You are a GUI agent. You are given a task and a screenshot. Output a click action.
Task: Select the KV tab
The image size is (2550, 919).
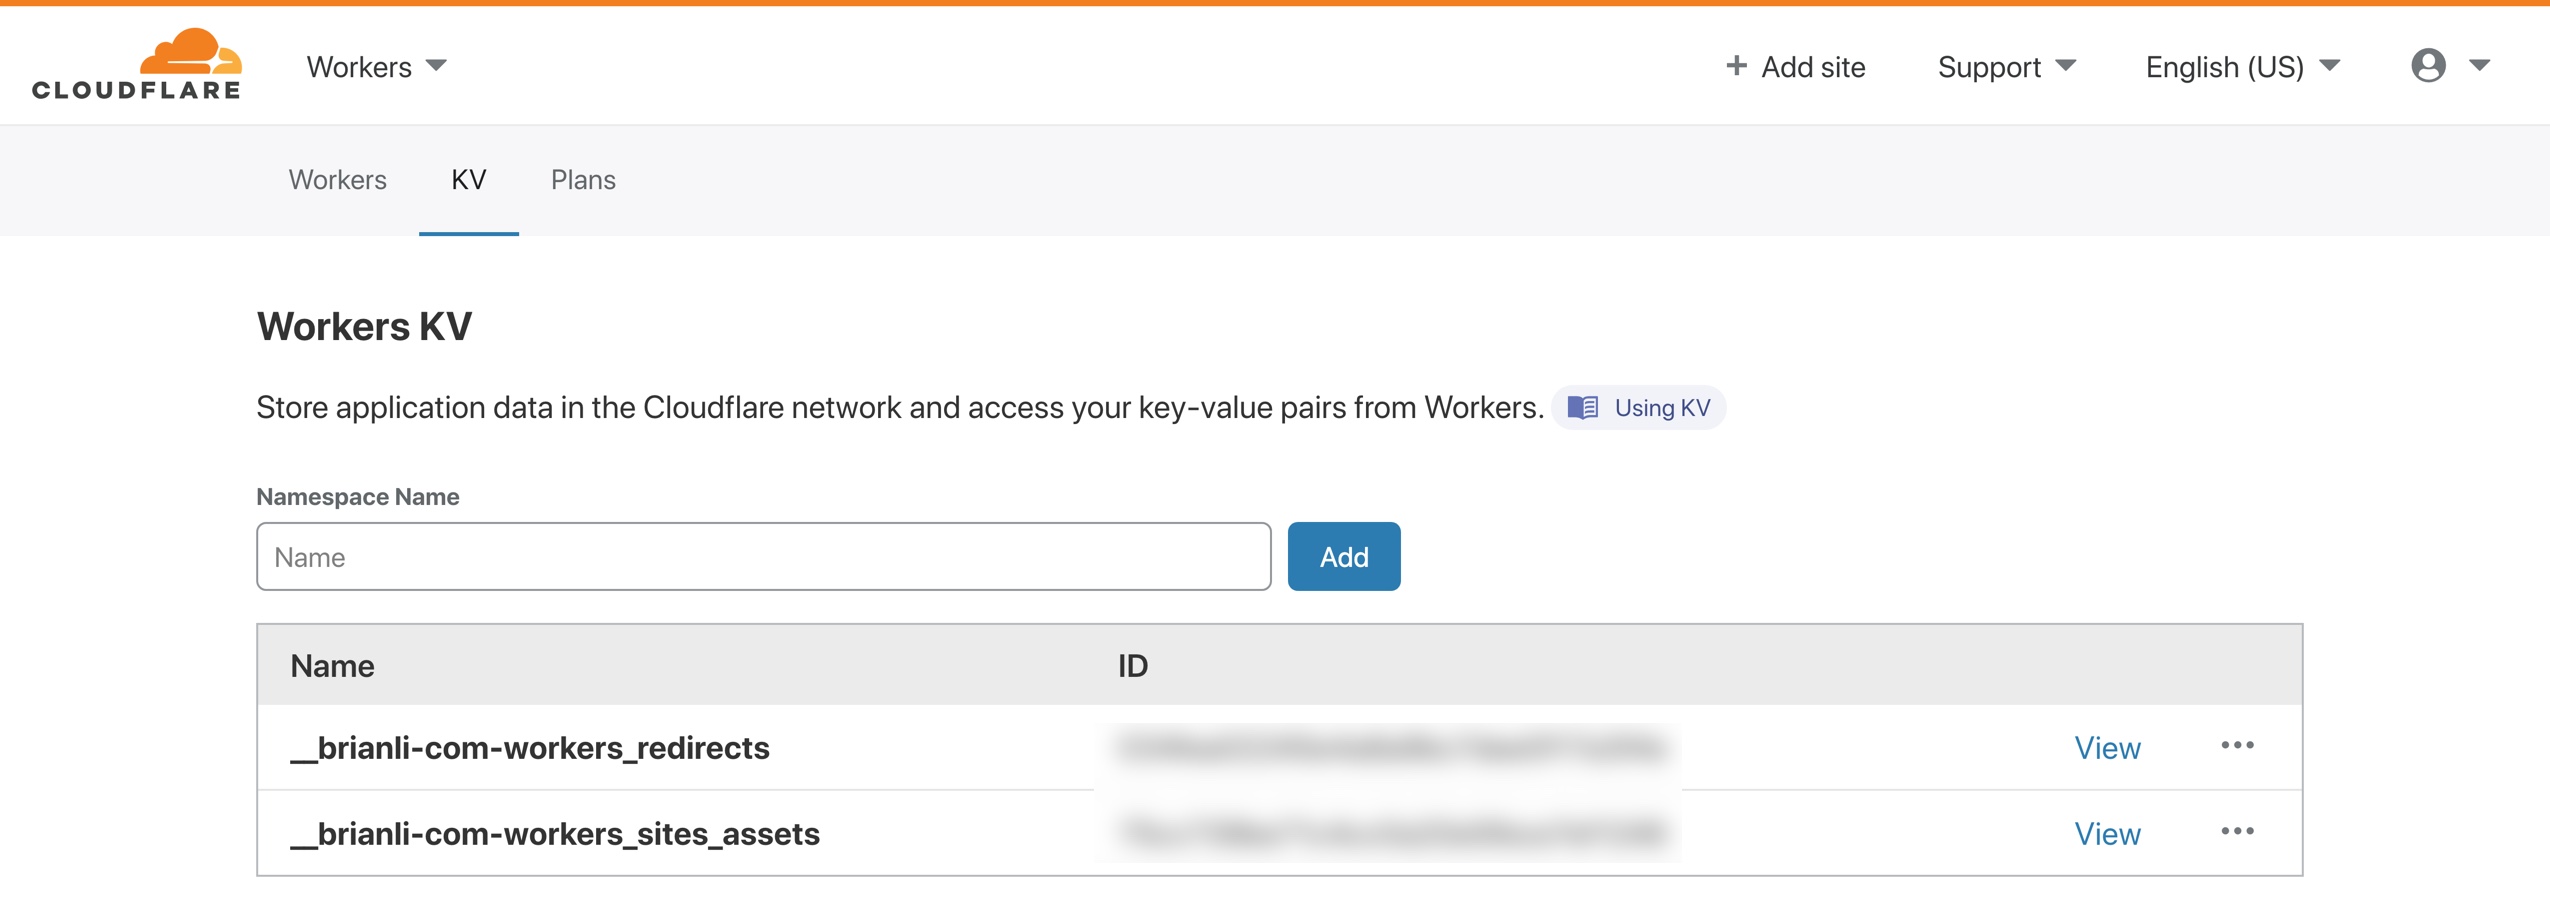pyautogui.click(x=469, y=180)
